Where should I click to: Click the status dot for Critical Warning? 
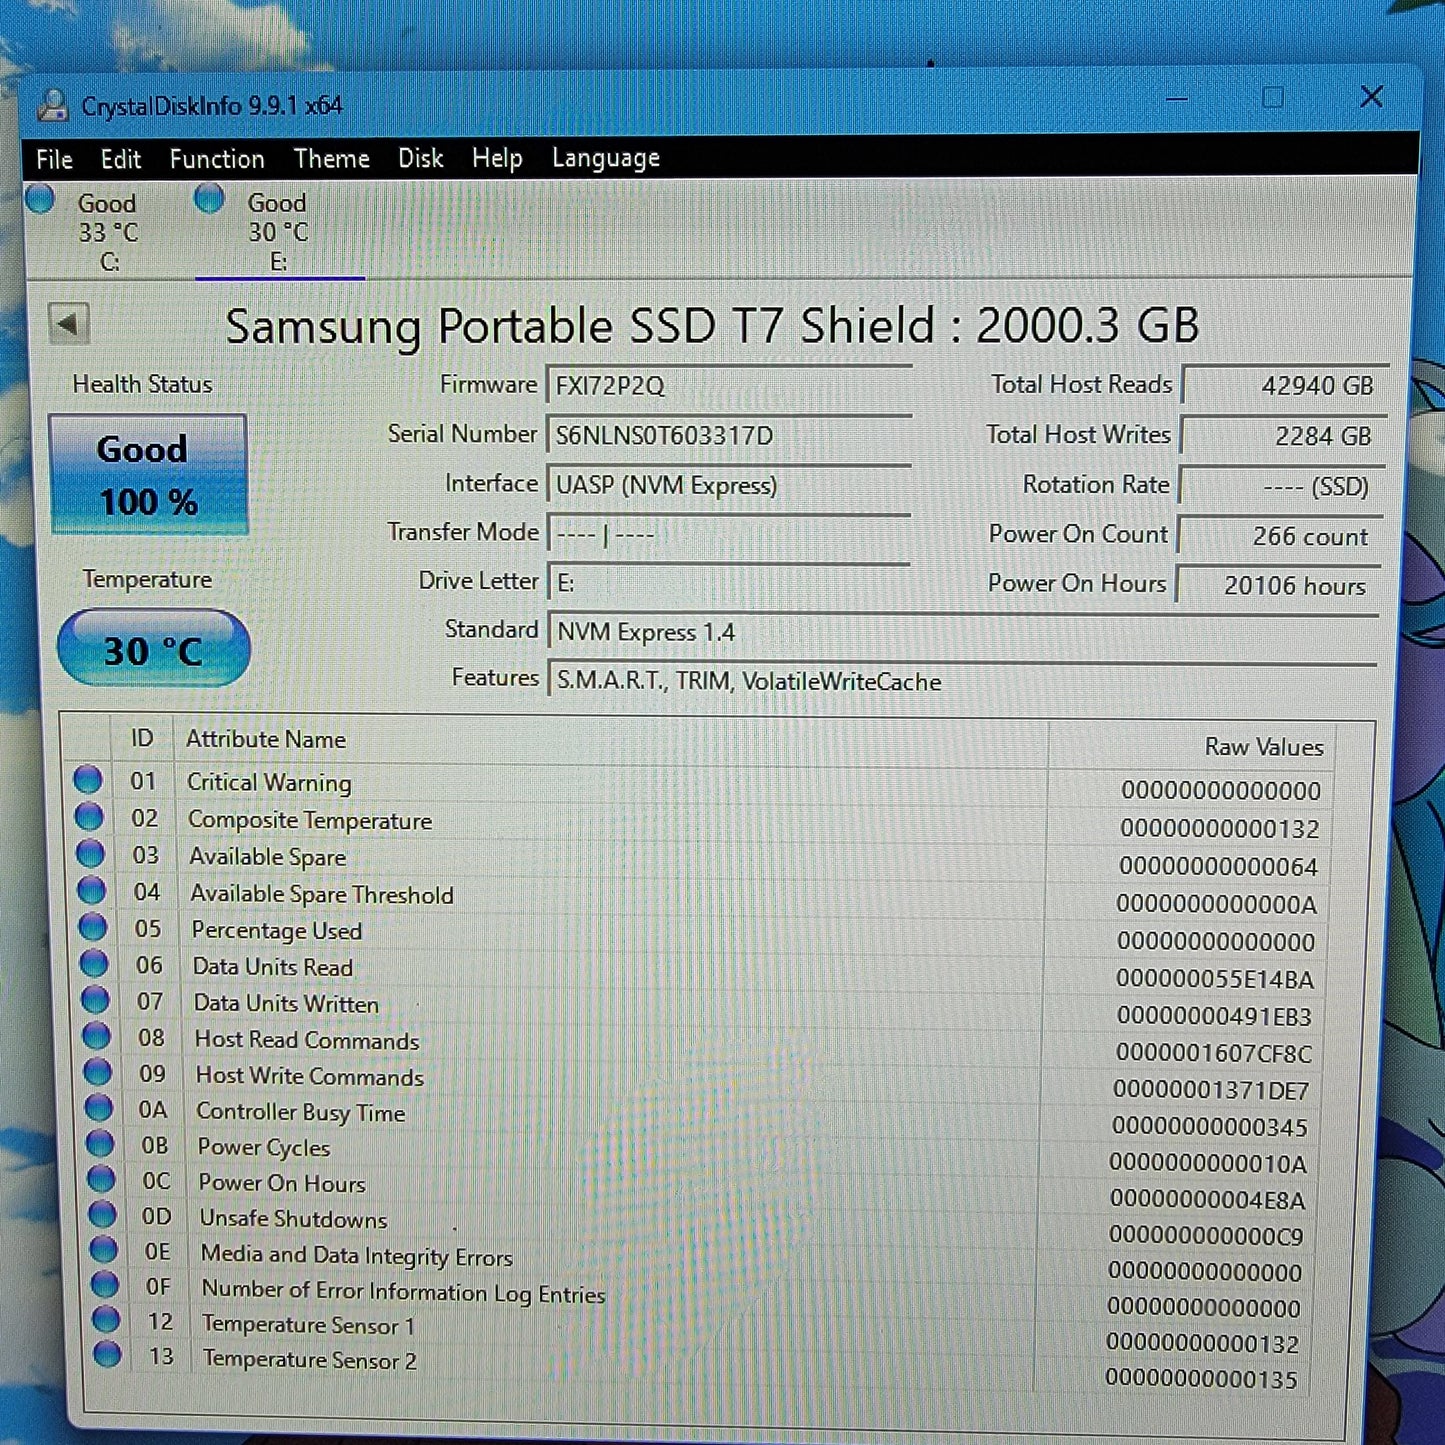coord(88,779)
